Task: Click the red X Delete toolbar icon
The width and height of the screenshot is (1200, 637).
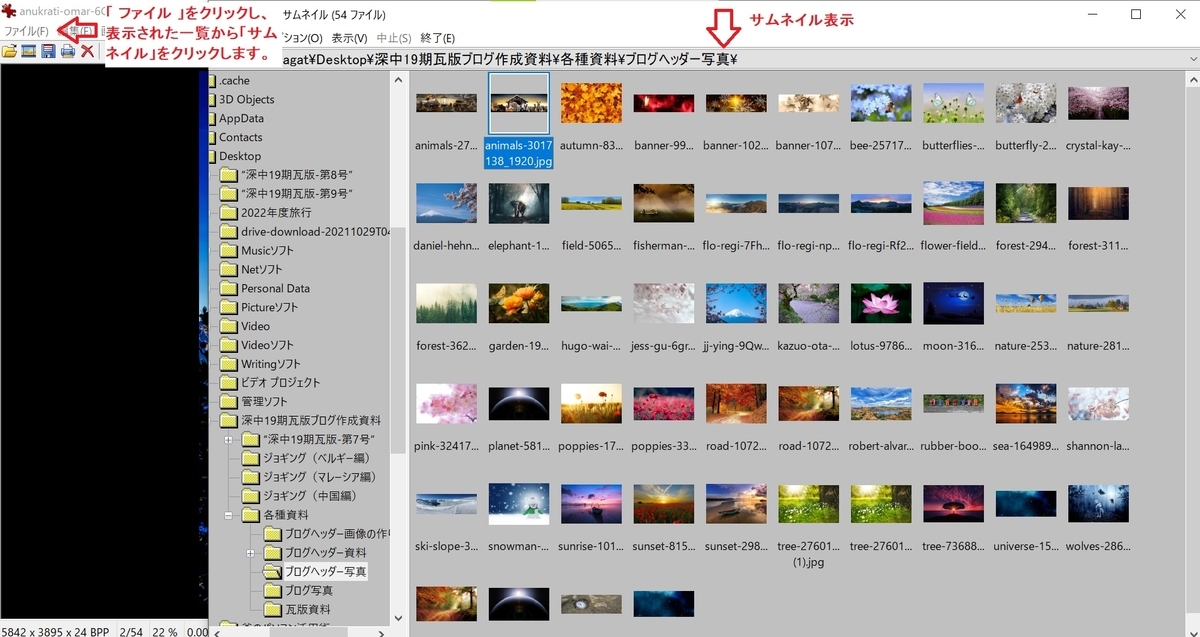Action: (87, 51)
